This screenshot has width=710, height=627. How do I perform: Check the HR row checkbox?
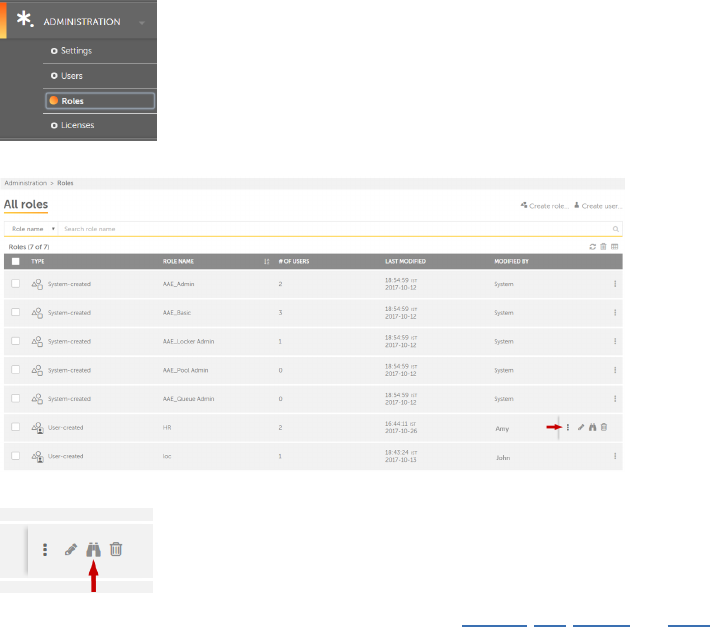(16, 427)
